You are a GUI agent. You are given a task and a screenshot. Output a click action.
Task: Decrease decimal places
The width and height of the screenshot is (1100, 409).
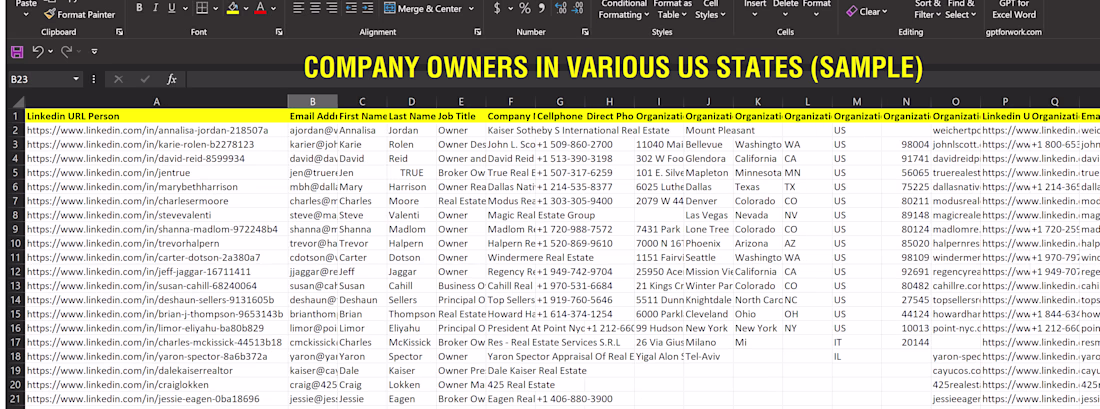pyautogui.click(x=578, y=8)
